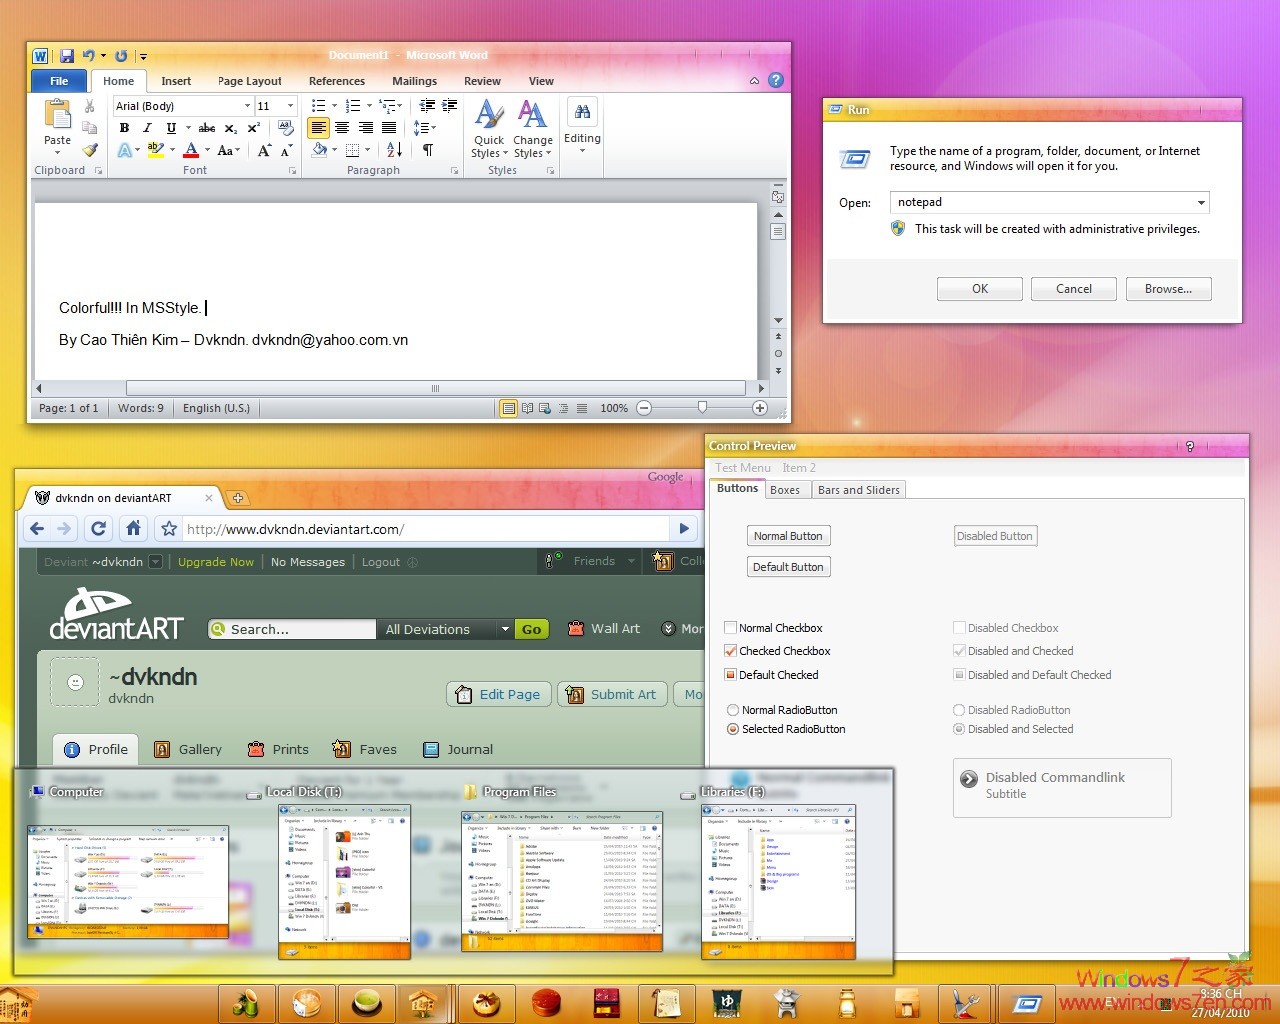Image resolution: width=1280 pixels, height=1024 pixels.
Task: Open the Bars and Sliders tab
Action: [x=858, y=489]
